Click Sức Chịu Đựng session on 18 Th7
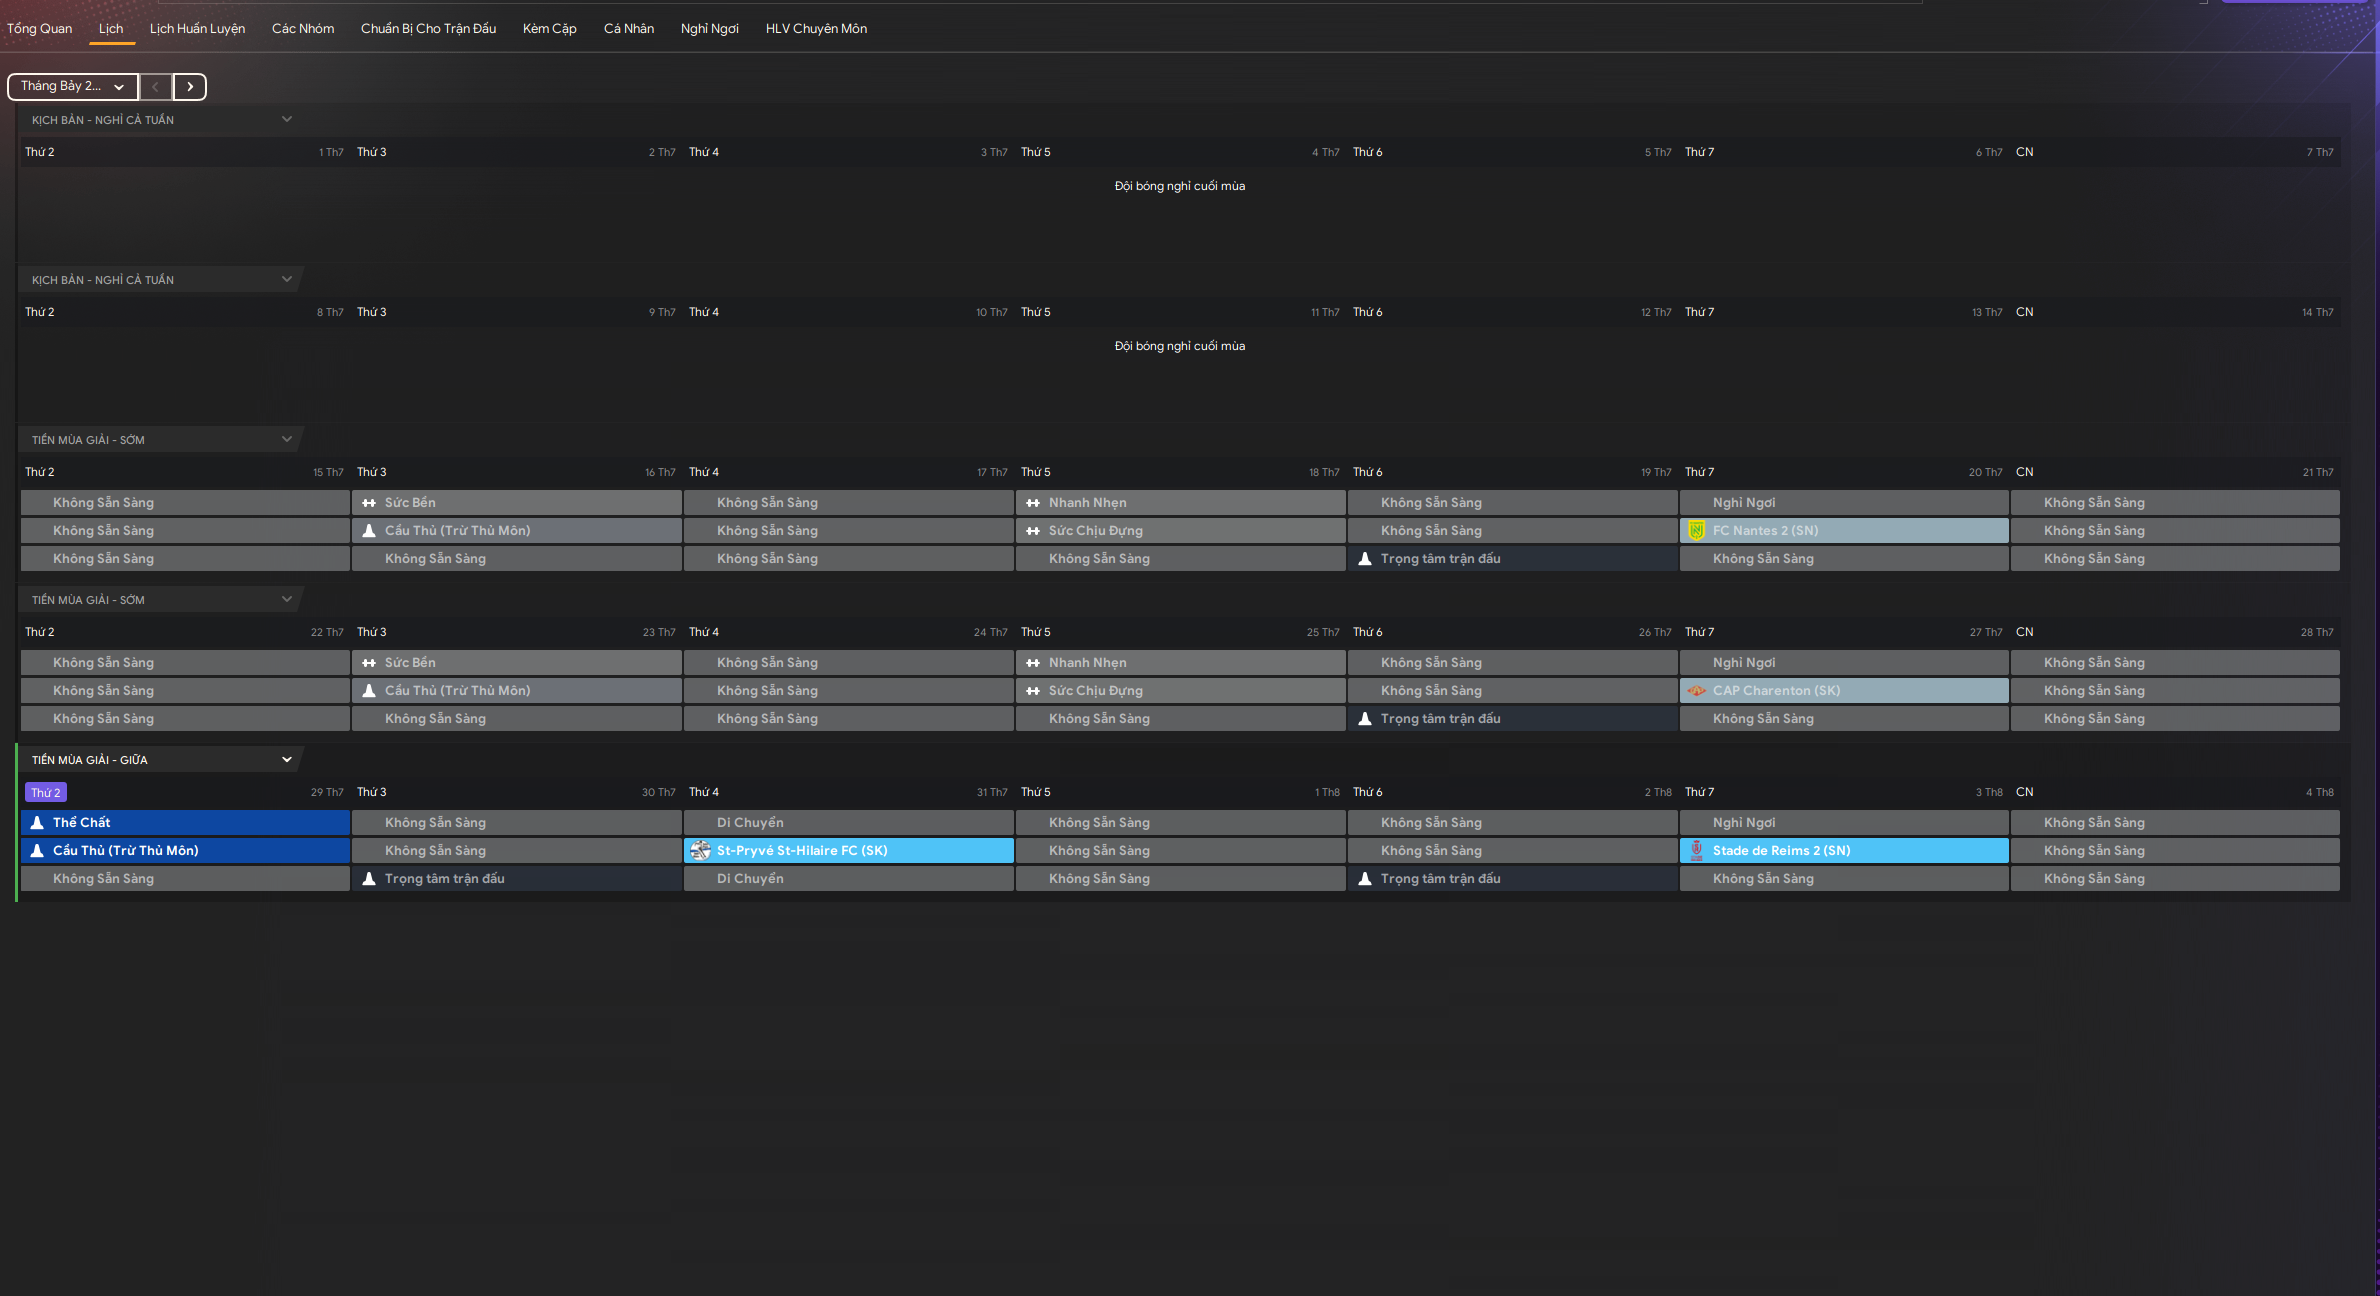2380x1296 pixels. point(1181,531)
